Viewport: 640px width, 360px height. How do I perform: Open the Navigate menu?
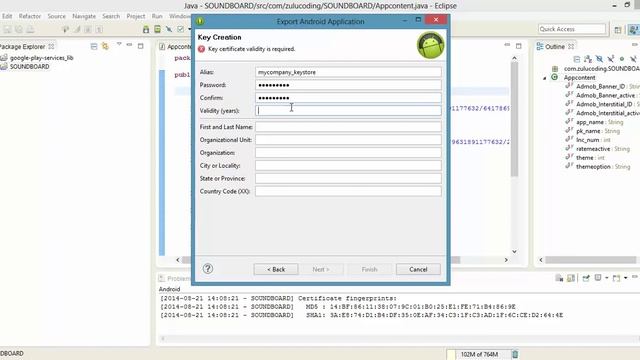click(x=84, y=16)
